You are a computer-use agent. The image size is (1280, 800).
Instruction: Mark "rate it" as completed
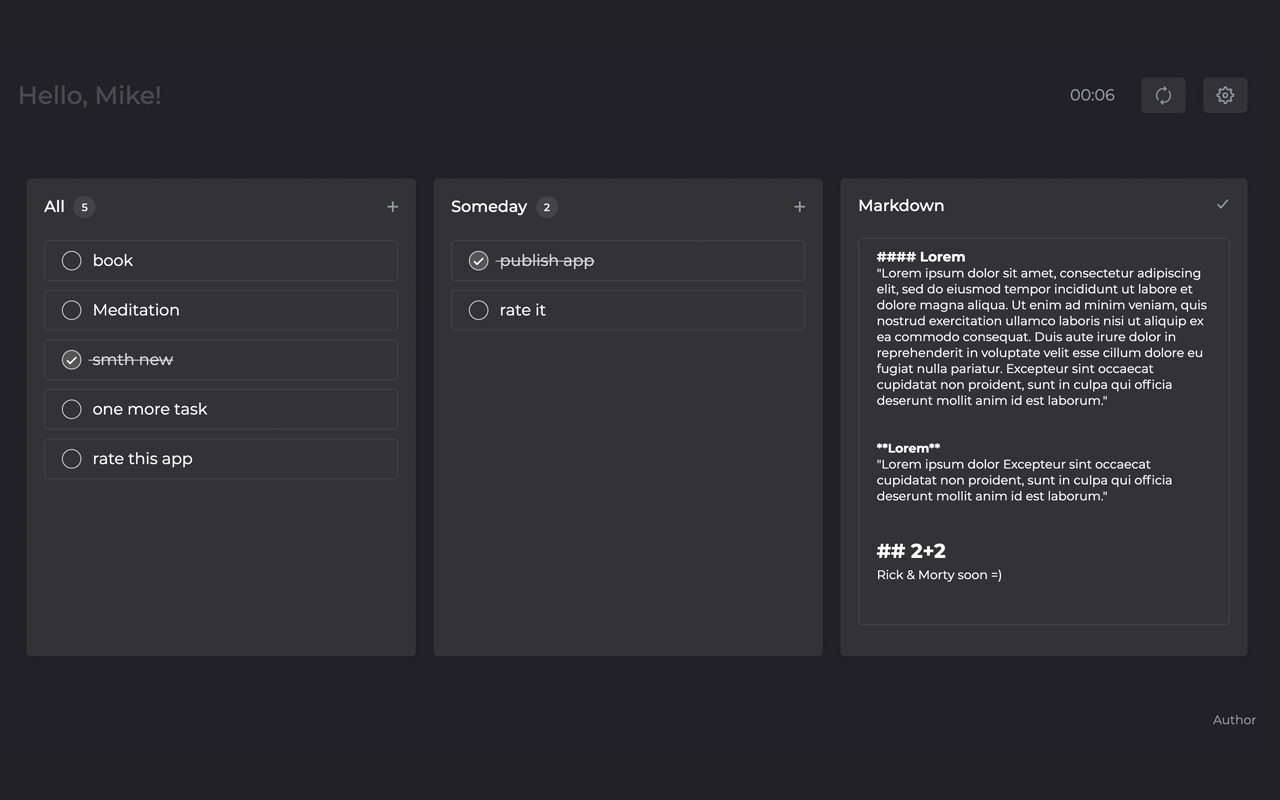tap(478, 310)
